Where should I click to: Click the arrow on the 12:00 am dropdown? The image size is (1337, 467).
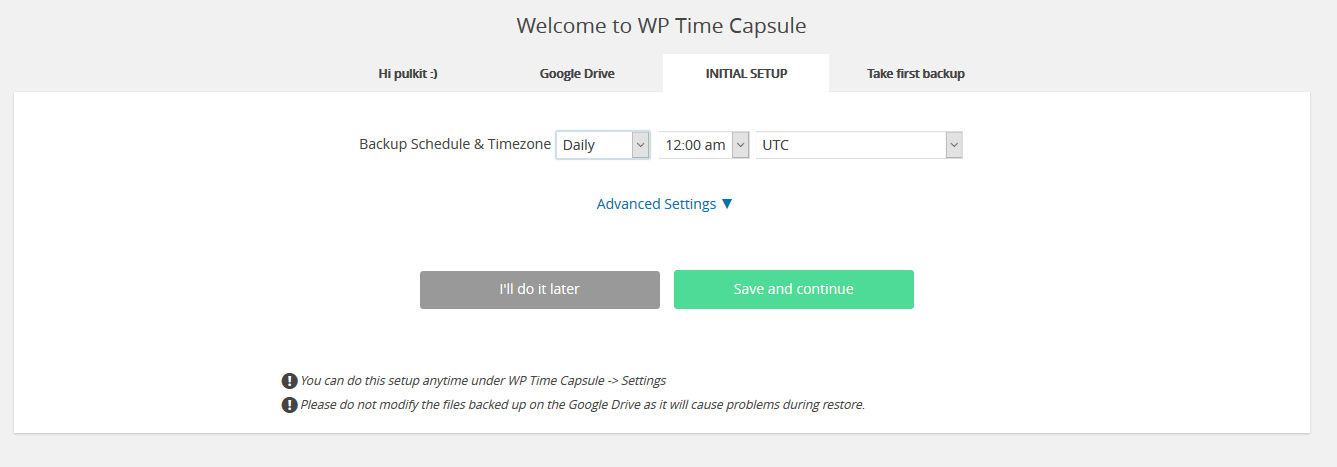coord(740,145)
